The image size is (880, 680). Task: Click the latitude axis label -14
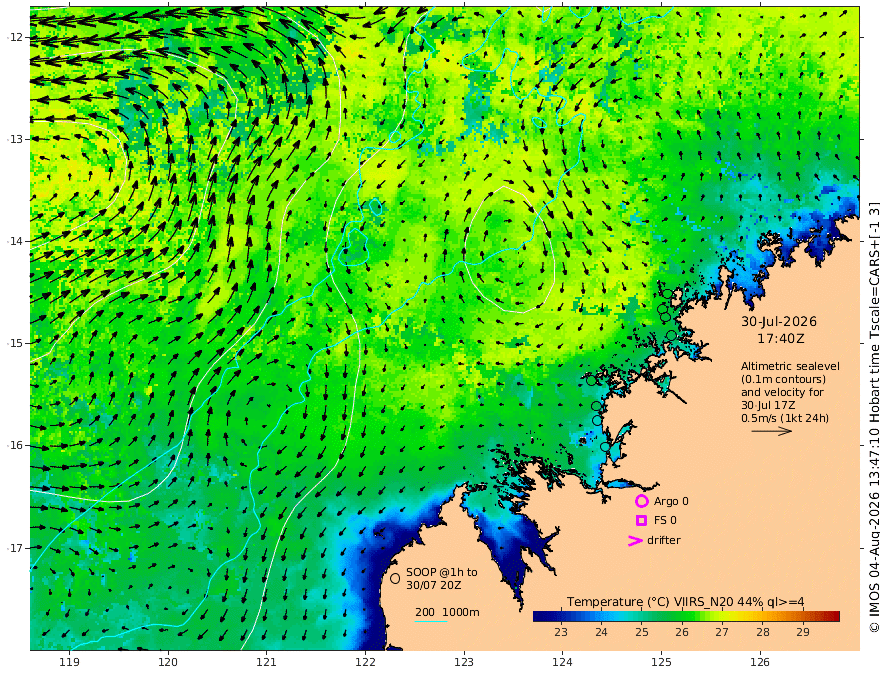coord(15,241)
